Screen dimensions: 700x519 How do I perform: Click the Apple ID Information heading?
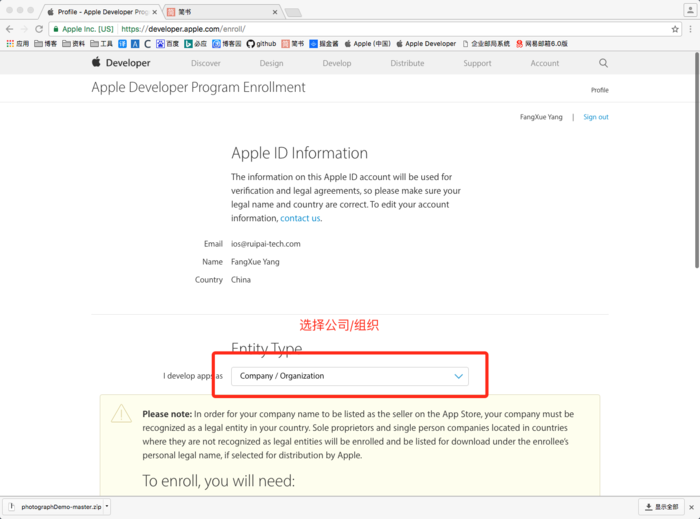coord(299,154)
